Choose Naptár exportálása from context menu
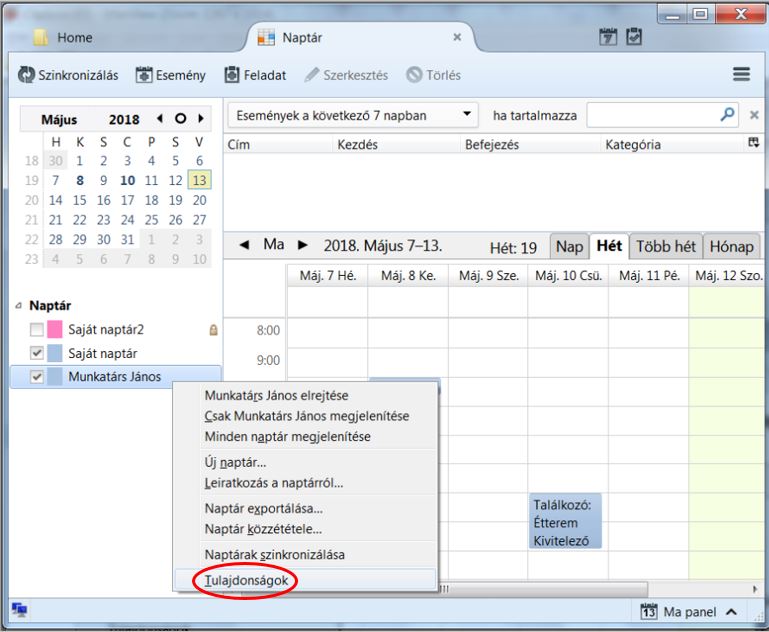Screen dimensions: 769x632 point(263,508)
